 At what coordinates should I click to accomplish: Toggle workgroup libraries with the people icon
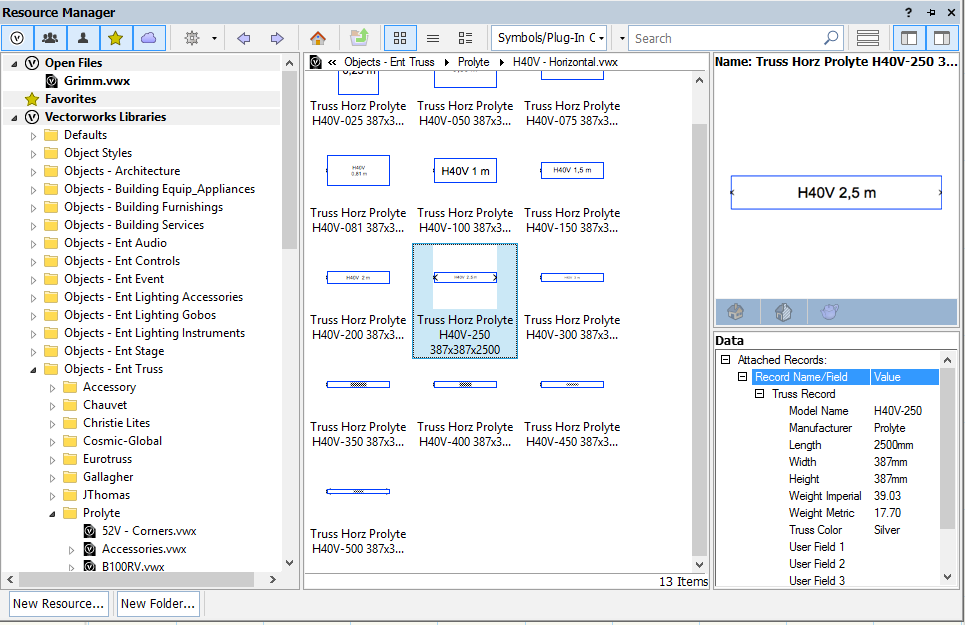pos(50,37)
